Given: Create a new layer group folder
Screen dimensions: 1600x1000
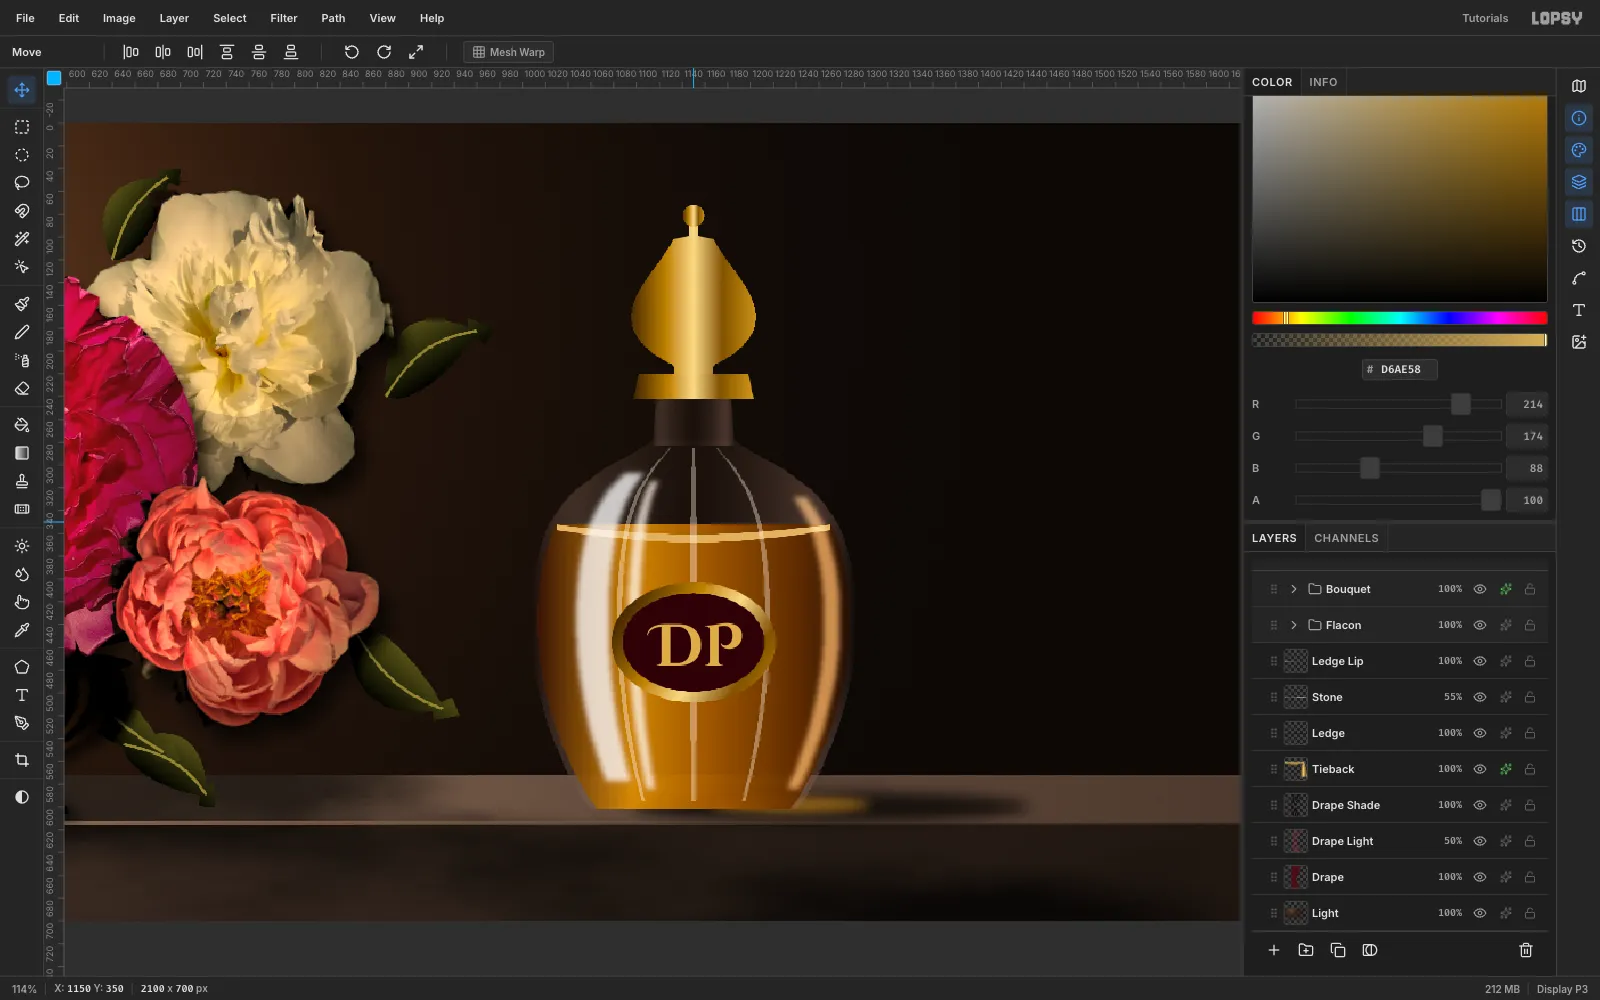Looking at the screenshot, I should [x=1306, y=950].
